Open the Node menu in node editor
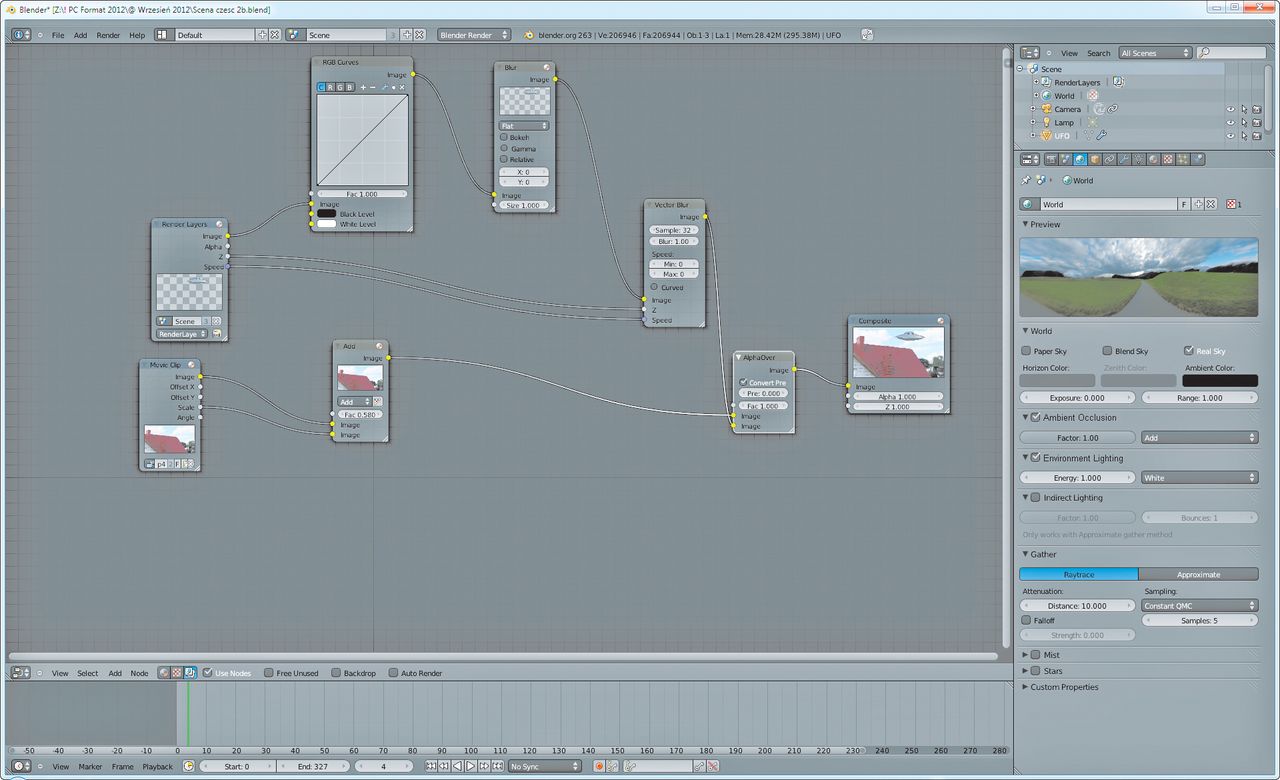 pyautogui.click(x=139, y=673)
